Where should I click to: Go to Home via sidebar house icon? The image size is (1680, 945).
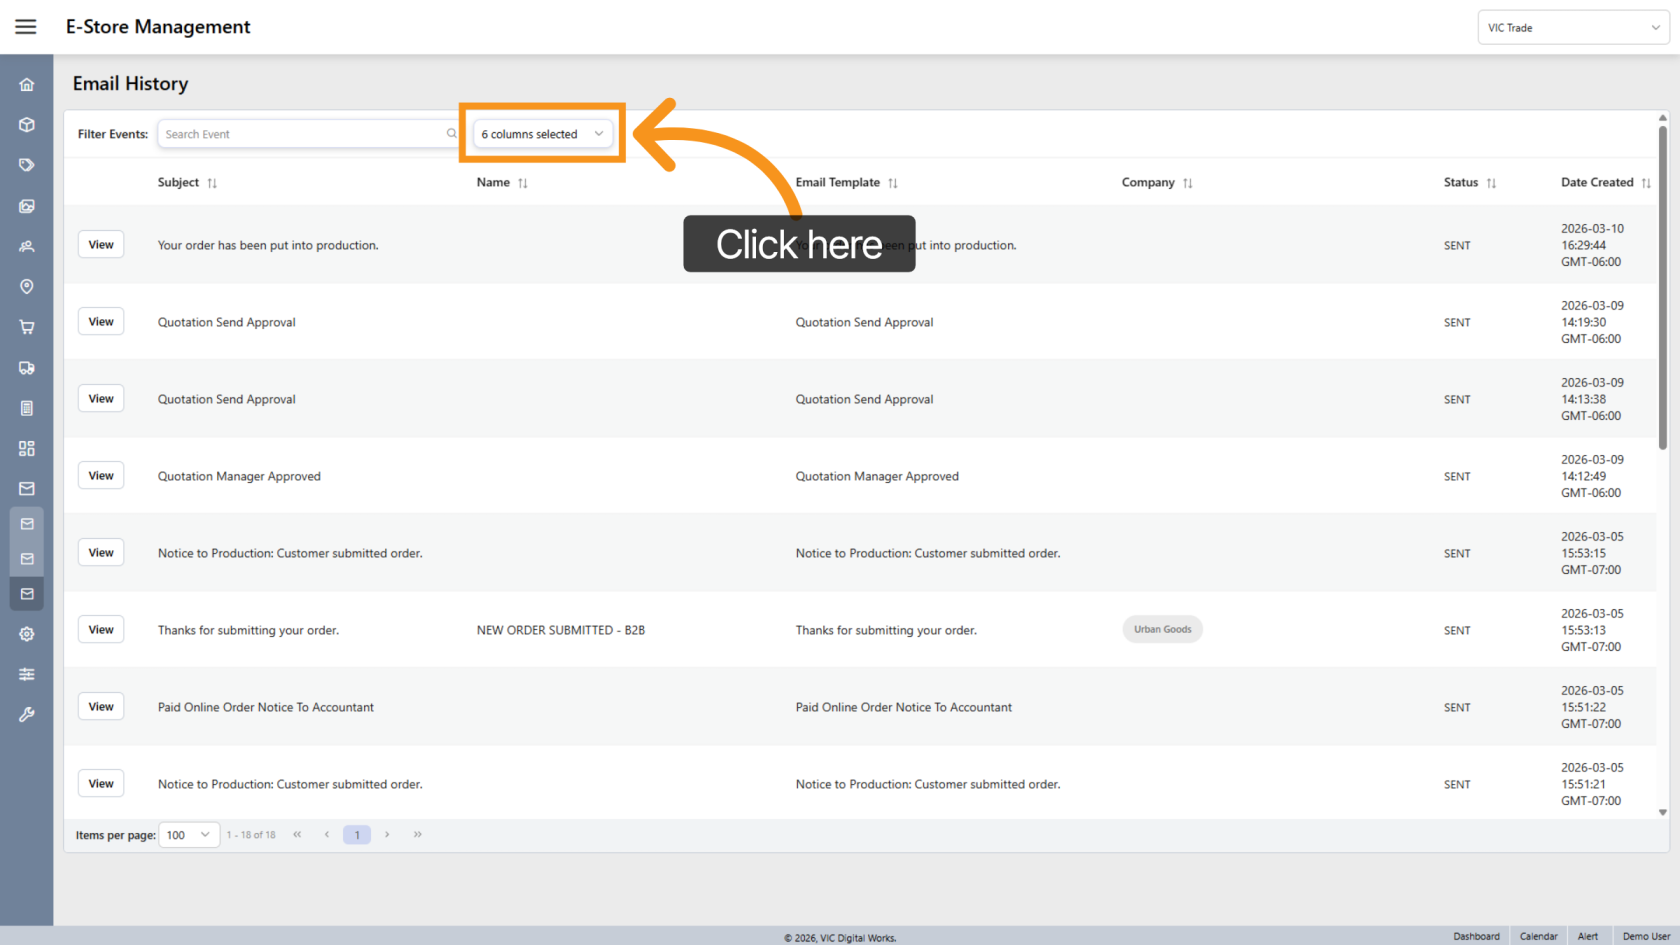pyautogui.click(x=27, y=85)
